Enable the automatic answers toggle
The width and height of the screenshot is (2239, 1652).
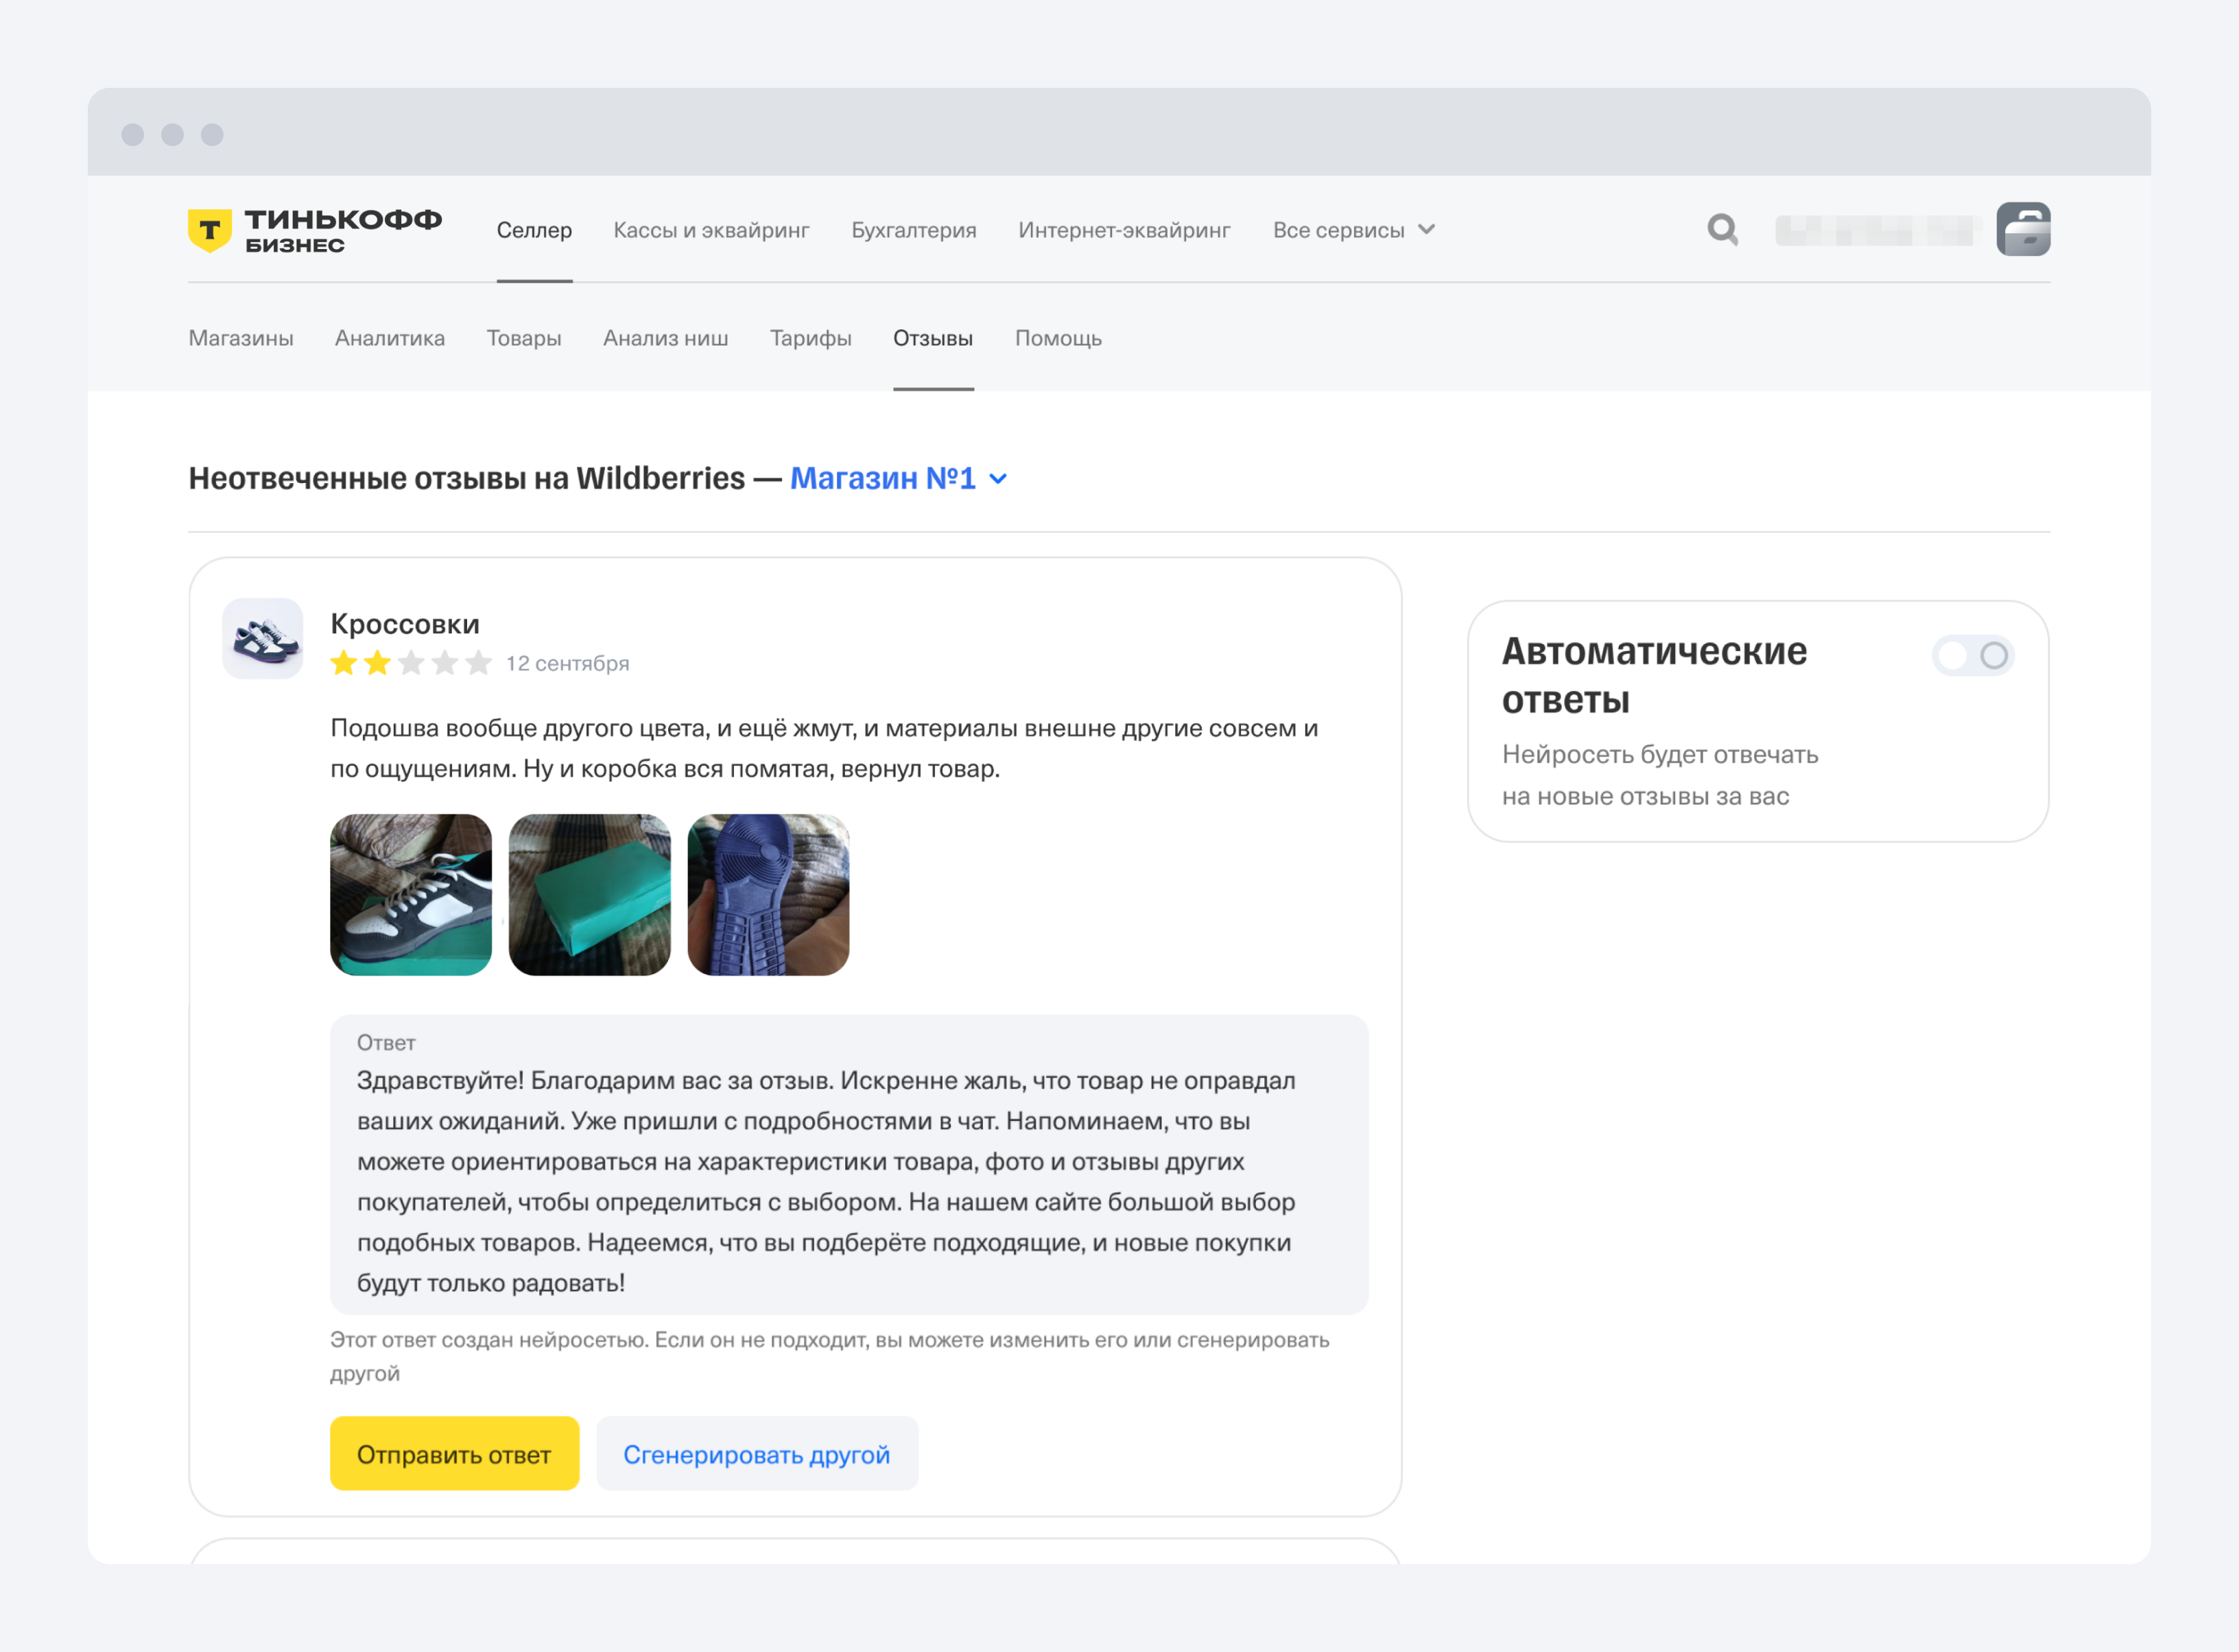pyautogui.click(x=1972, y=656)
